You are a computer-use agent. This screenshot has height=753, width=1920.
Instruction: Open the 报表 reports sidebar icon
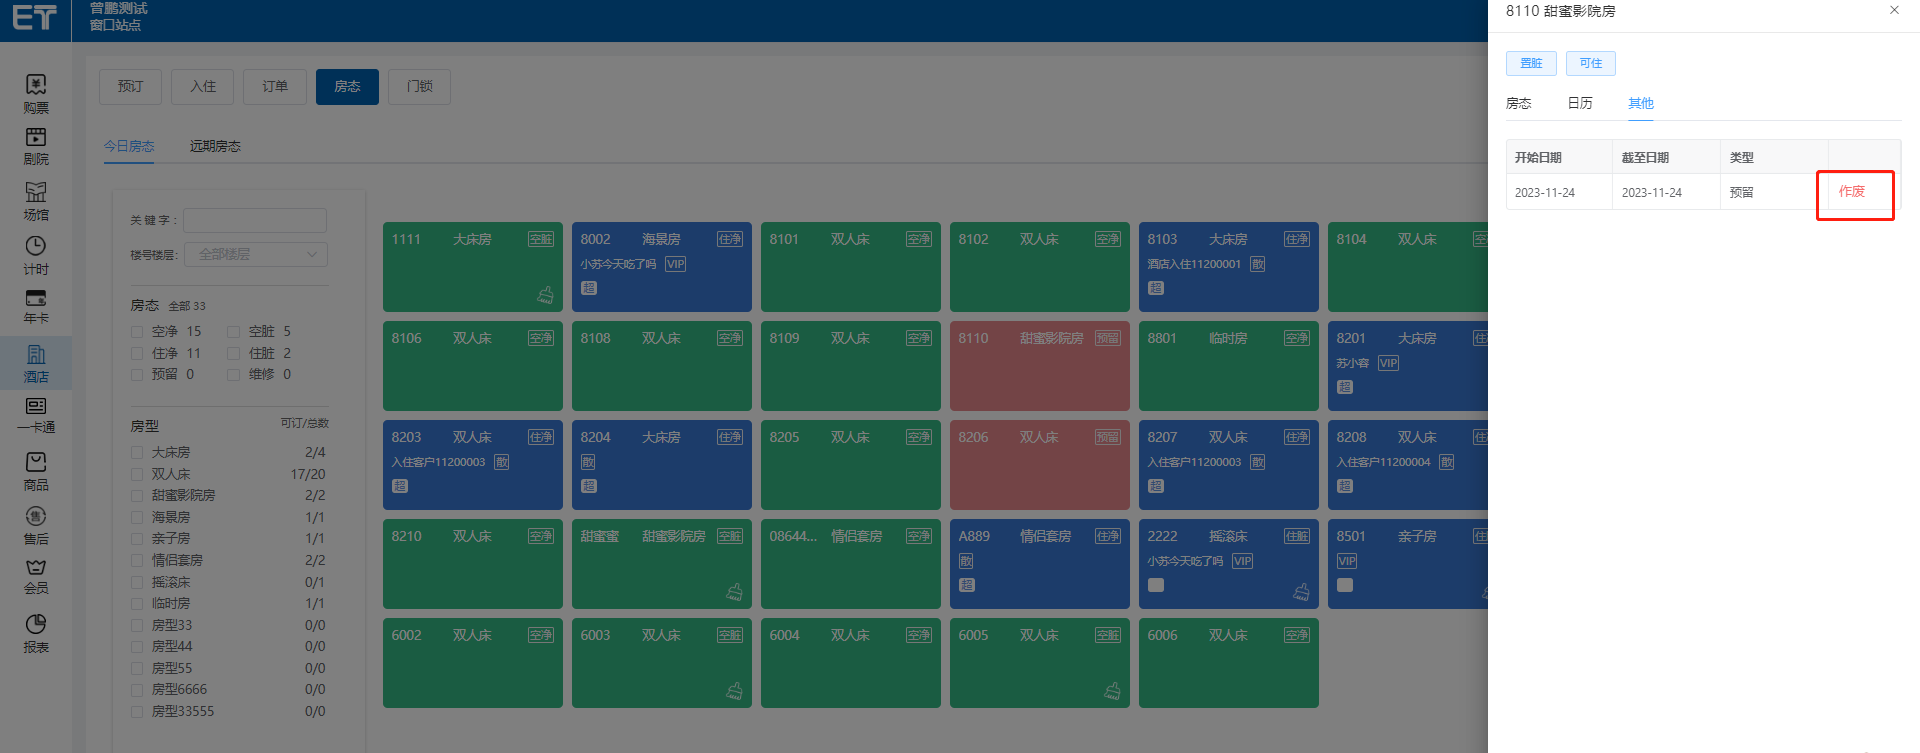click(x=36, y=634)
